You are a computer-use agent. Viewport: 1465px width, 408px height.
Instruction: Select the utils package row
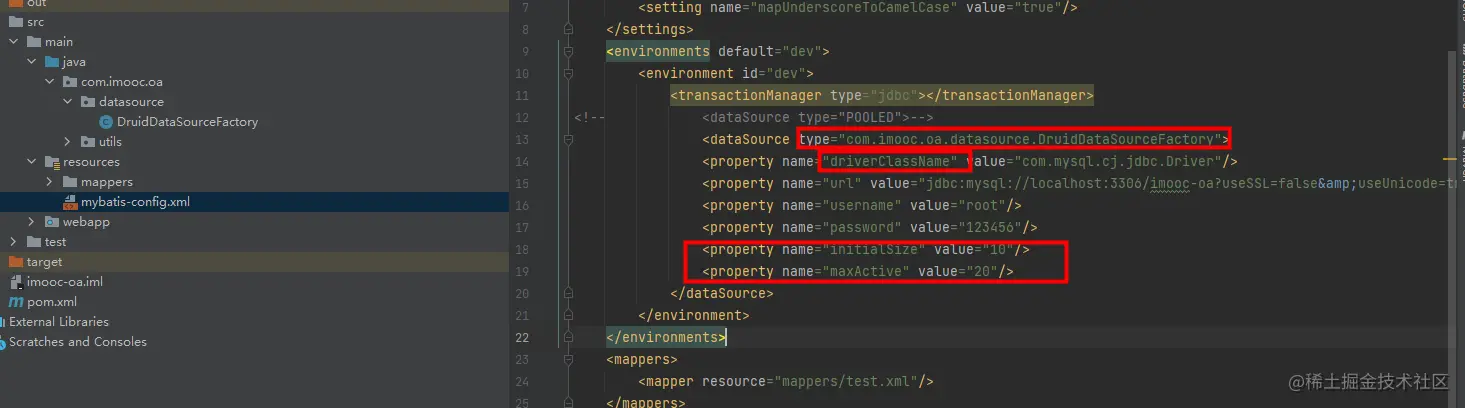click(254, 142)
